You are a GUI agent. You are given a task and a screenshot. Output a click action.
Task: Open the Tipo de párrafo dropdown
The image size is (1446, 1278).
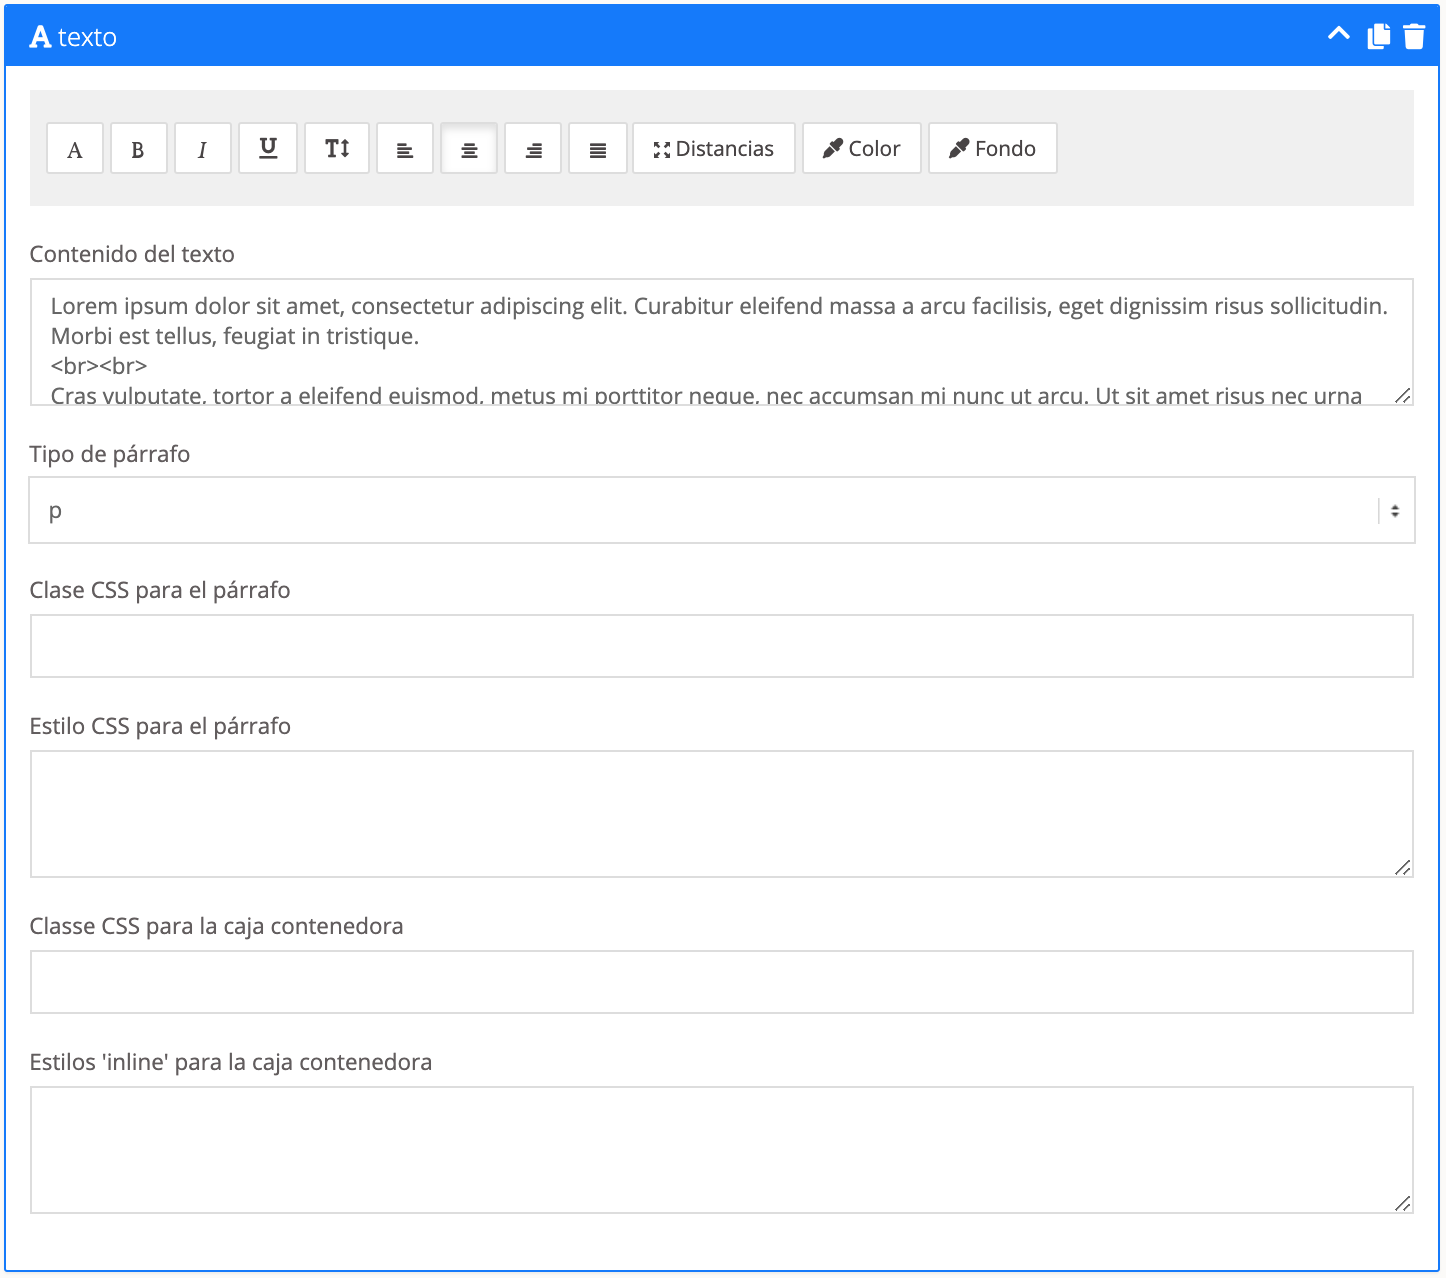pos(721,511)
